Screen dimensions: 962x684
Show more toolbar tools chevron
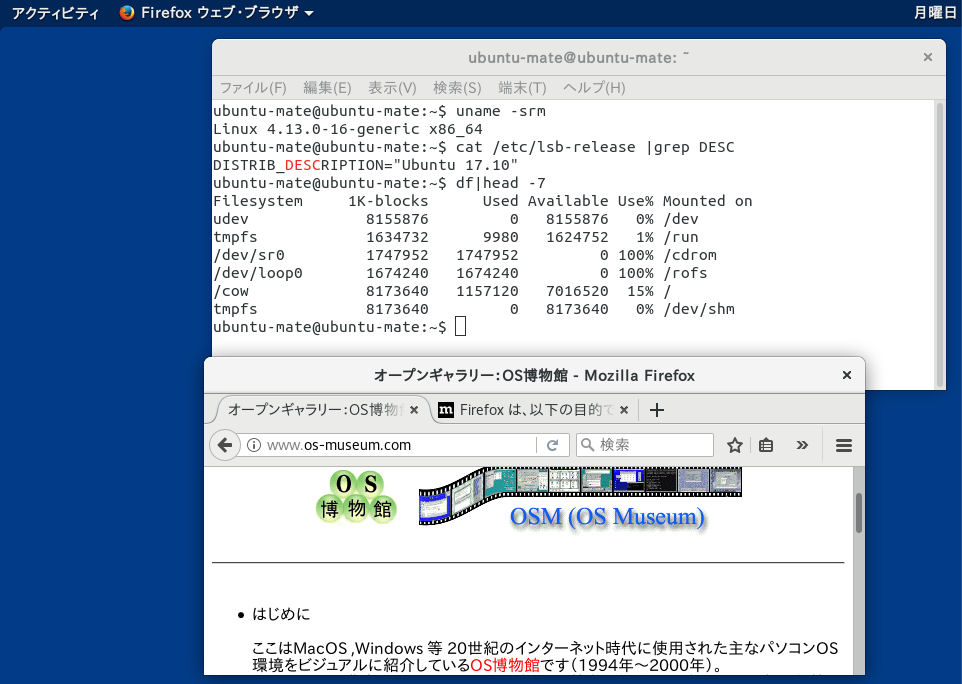pyautogui.click(x=802, y=445)
